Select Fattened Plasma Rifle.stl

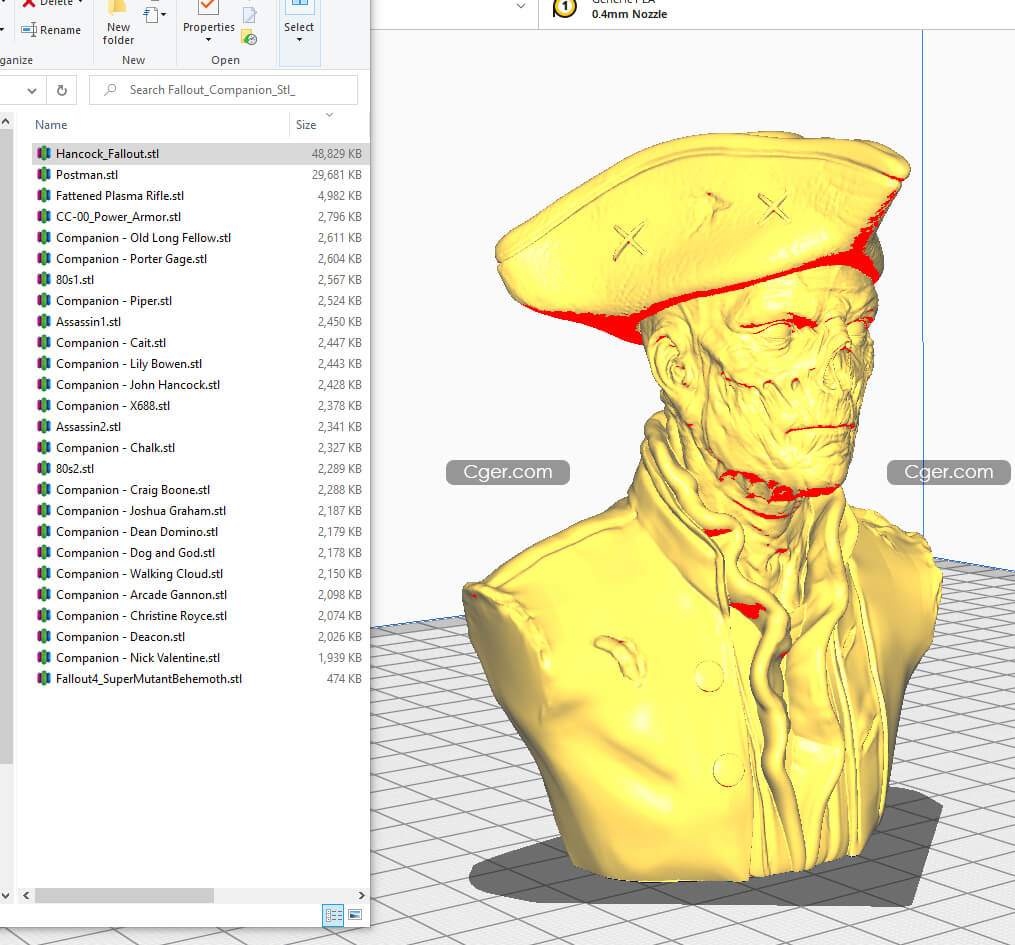click(x=201, y=195)
